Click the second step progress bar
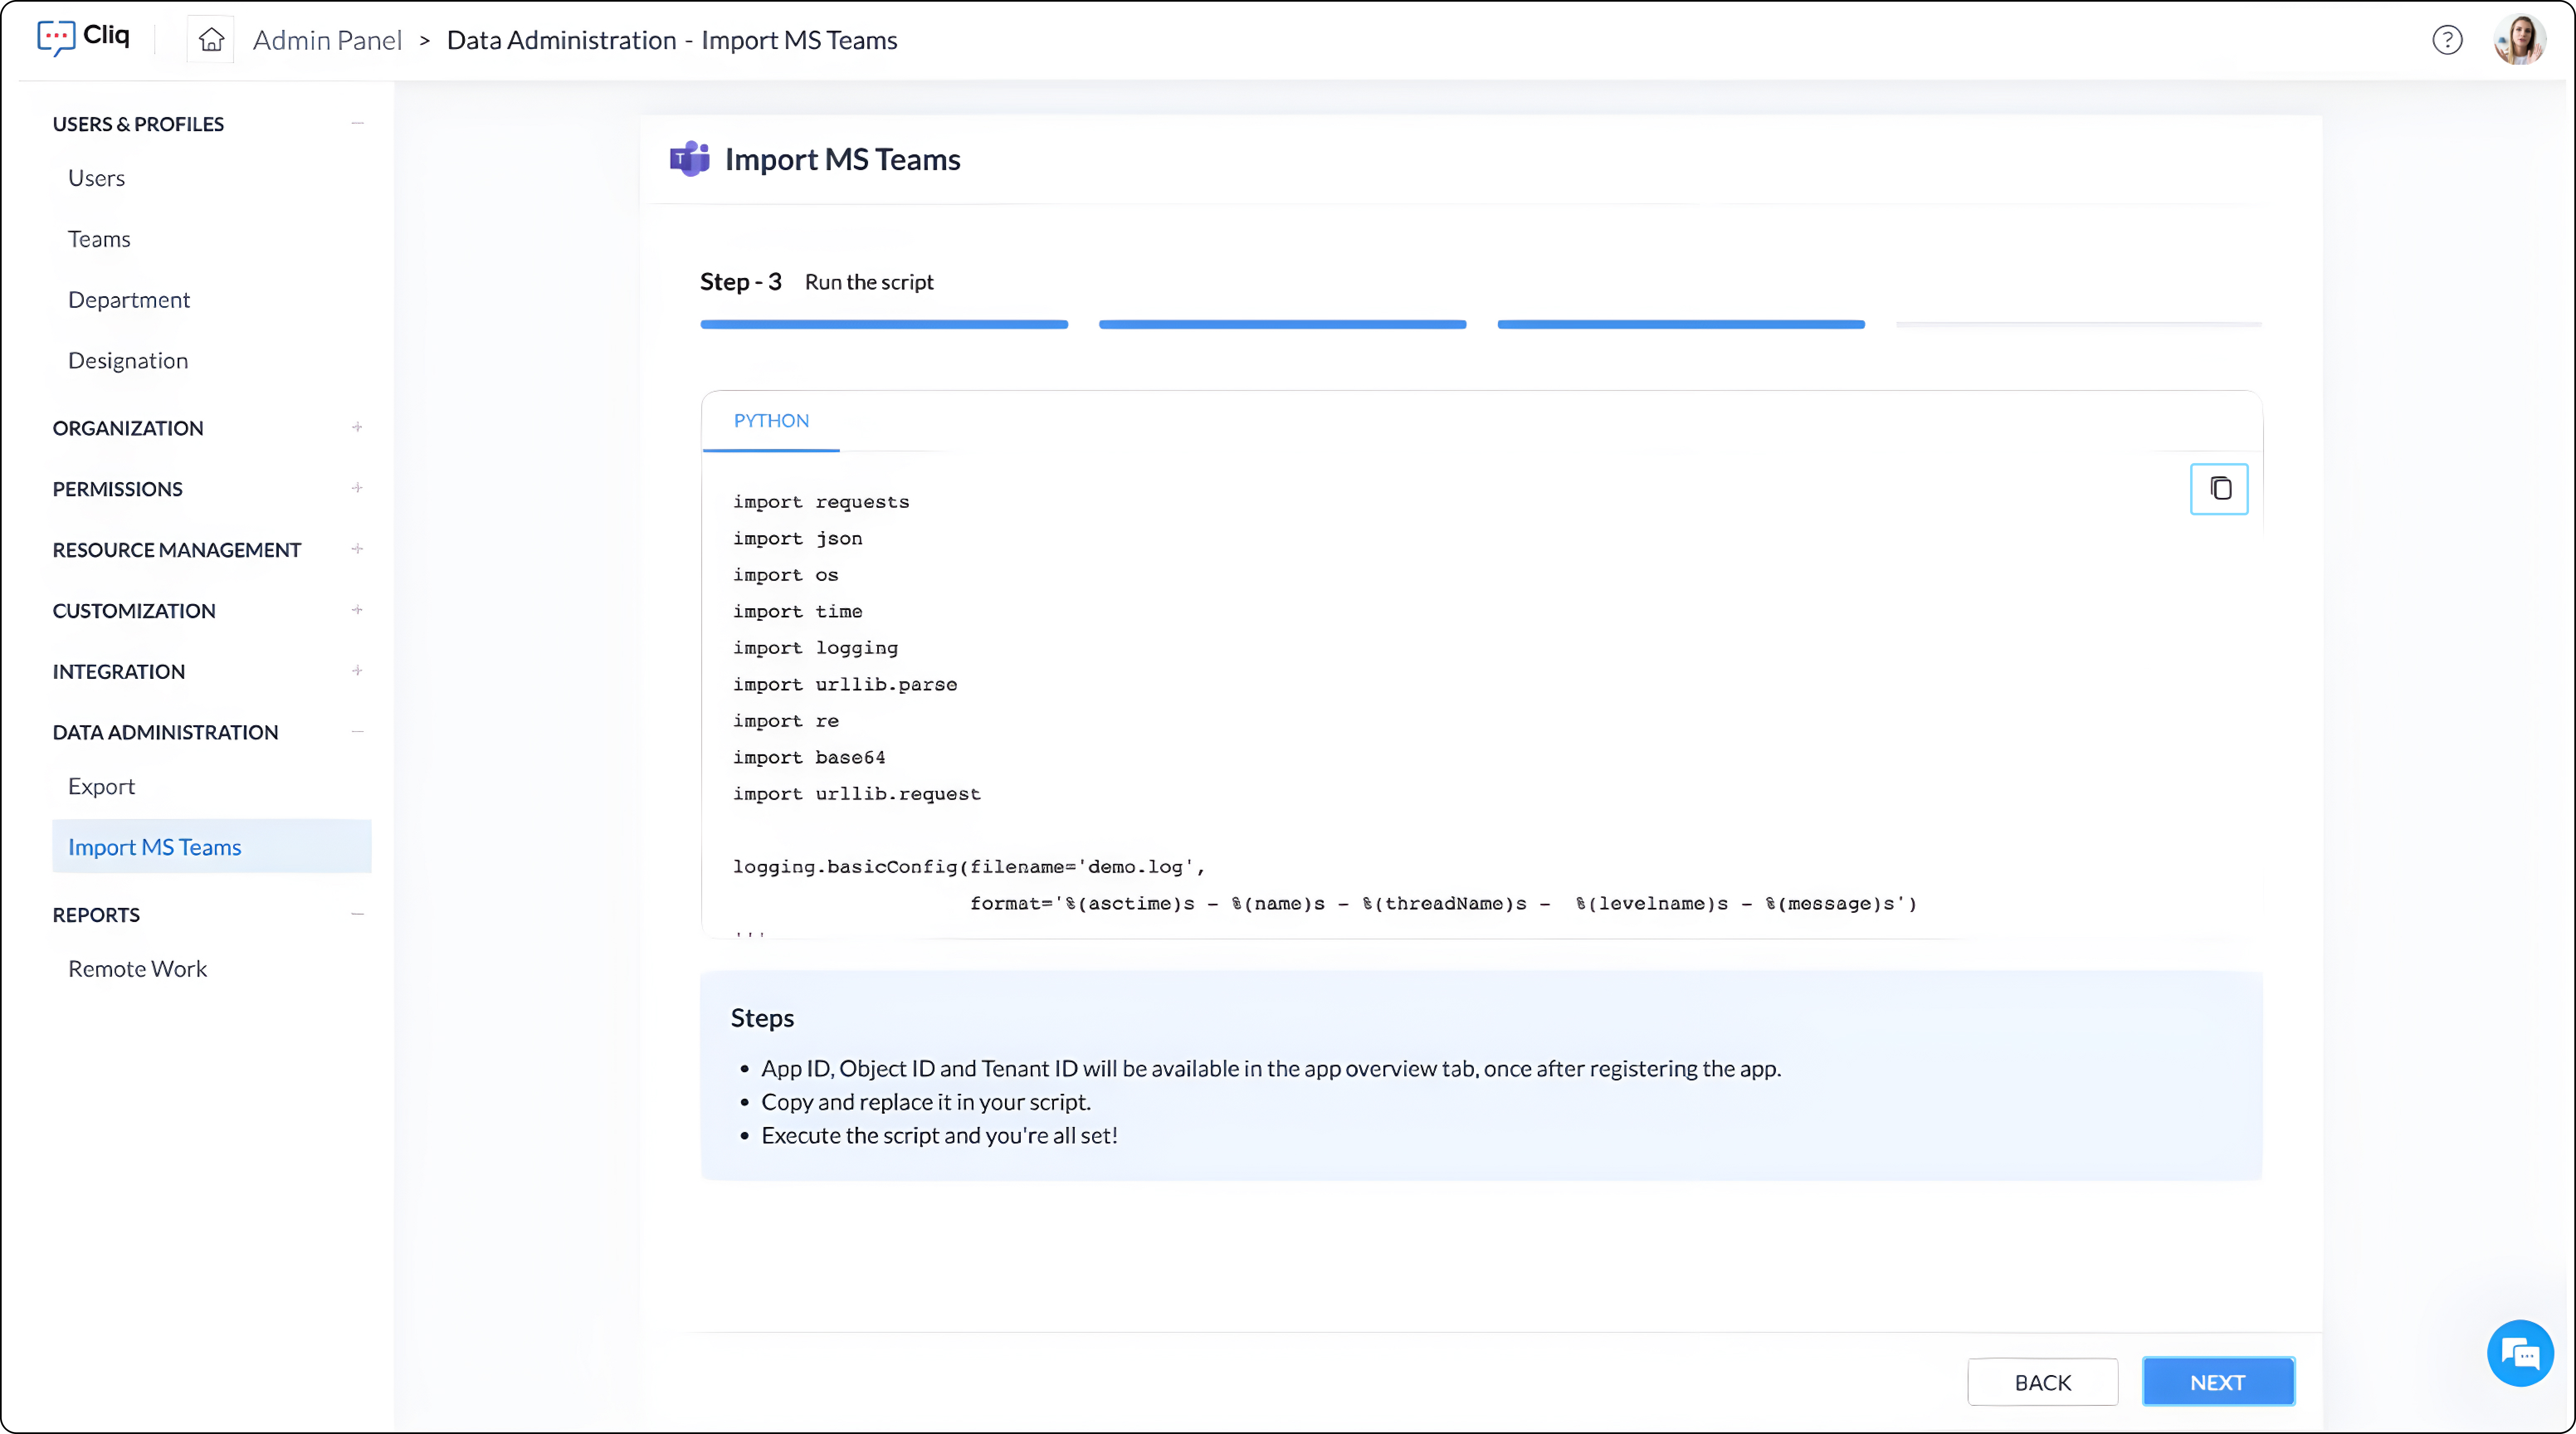The width and height of the screenshot is (2576, 1434). point(1282,324)
